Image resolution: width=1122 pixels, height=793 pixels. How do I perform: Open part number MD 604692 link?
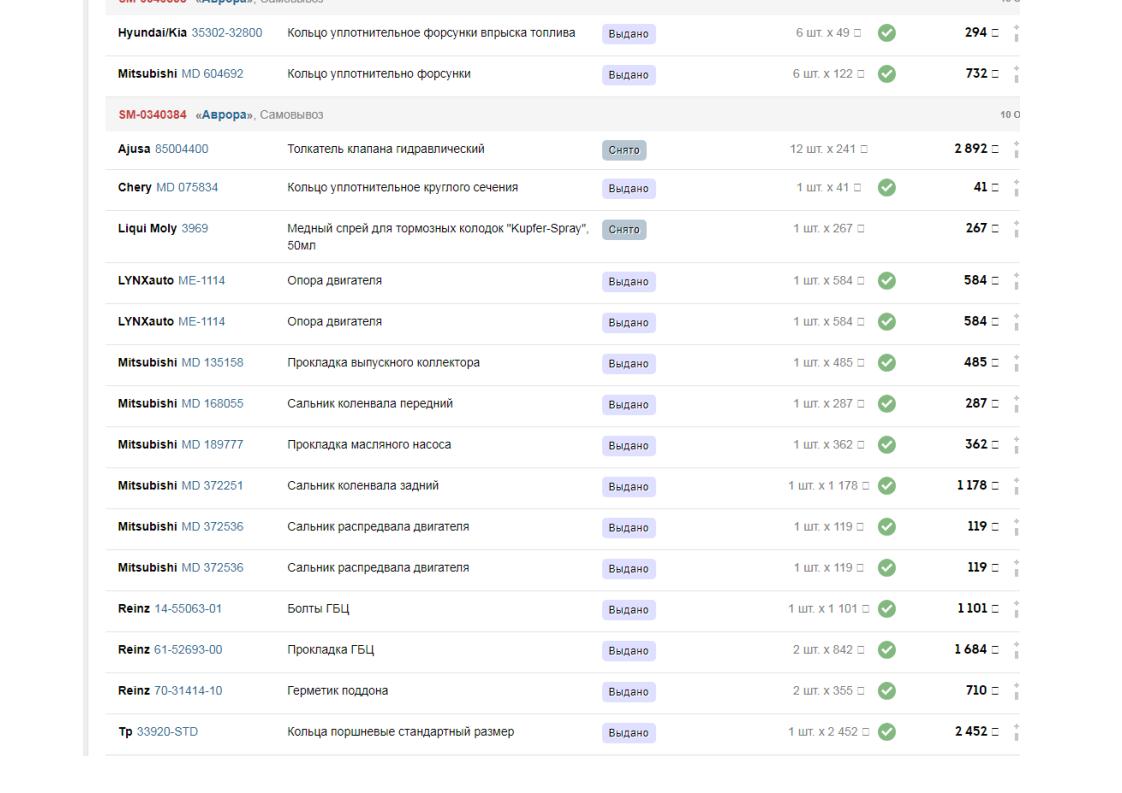pos(212,74)
